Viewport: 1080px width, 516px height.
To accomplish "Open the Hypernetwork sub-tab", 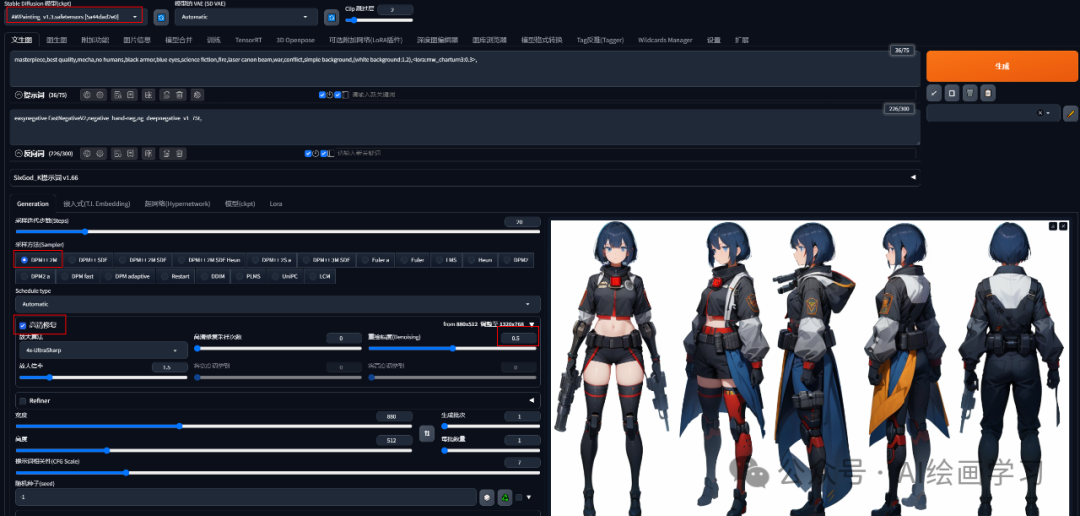I will (x=177, y=204).
